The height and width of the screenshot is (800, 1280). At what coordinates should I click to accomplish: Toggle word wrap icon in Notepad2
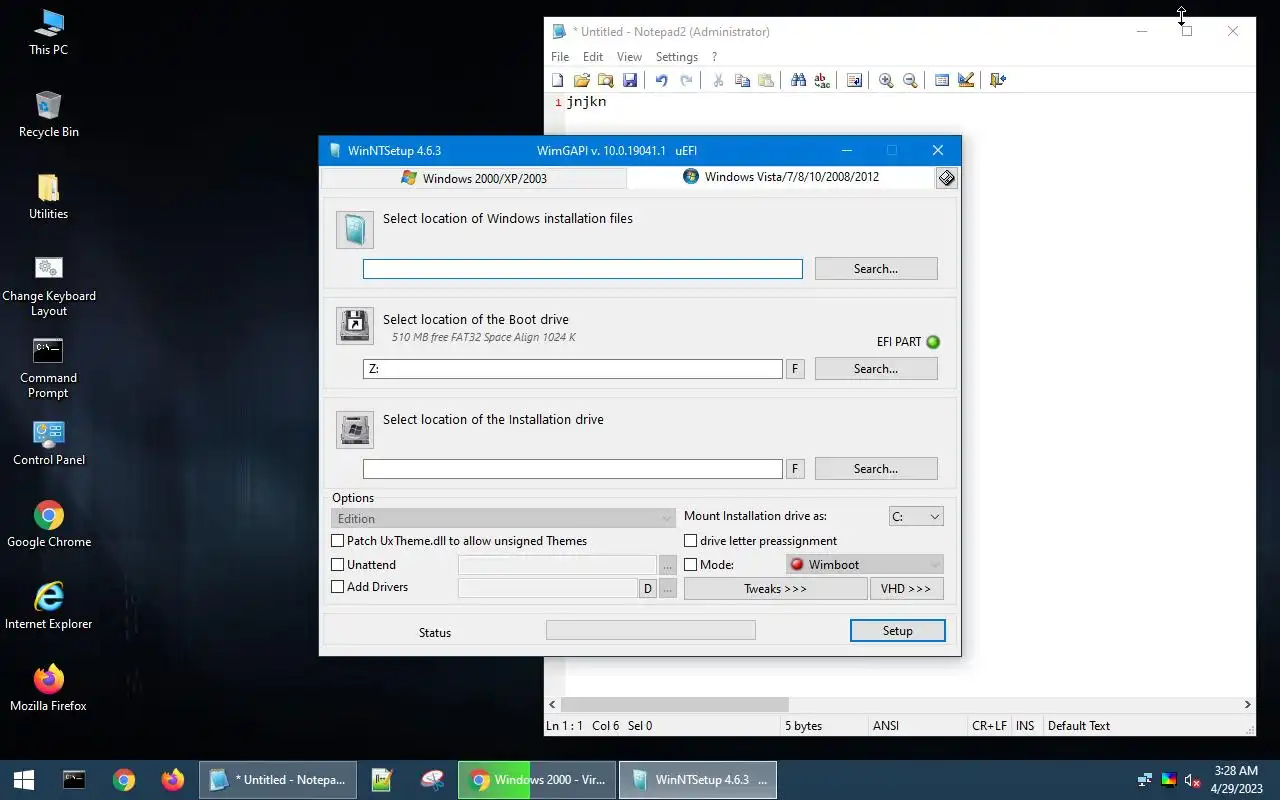click(854, 80)
